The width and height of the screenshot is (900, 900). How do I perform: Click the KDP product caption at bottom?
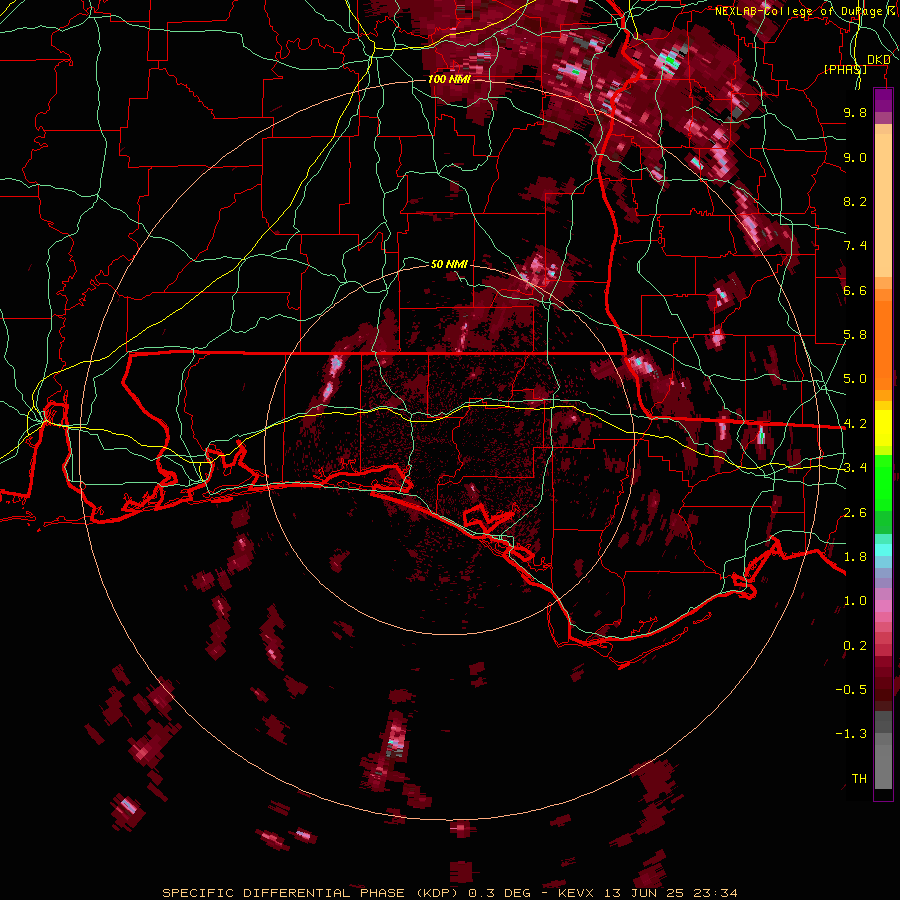pyautogui.click(x=449, y=893)
